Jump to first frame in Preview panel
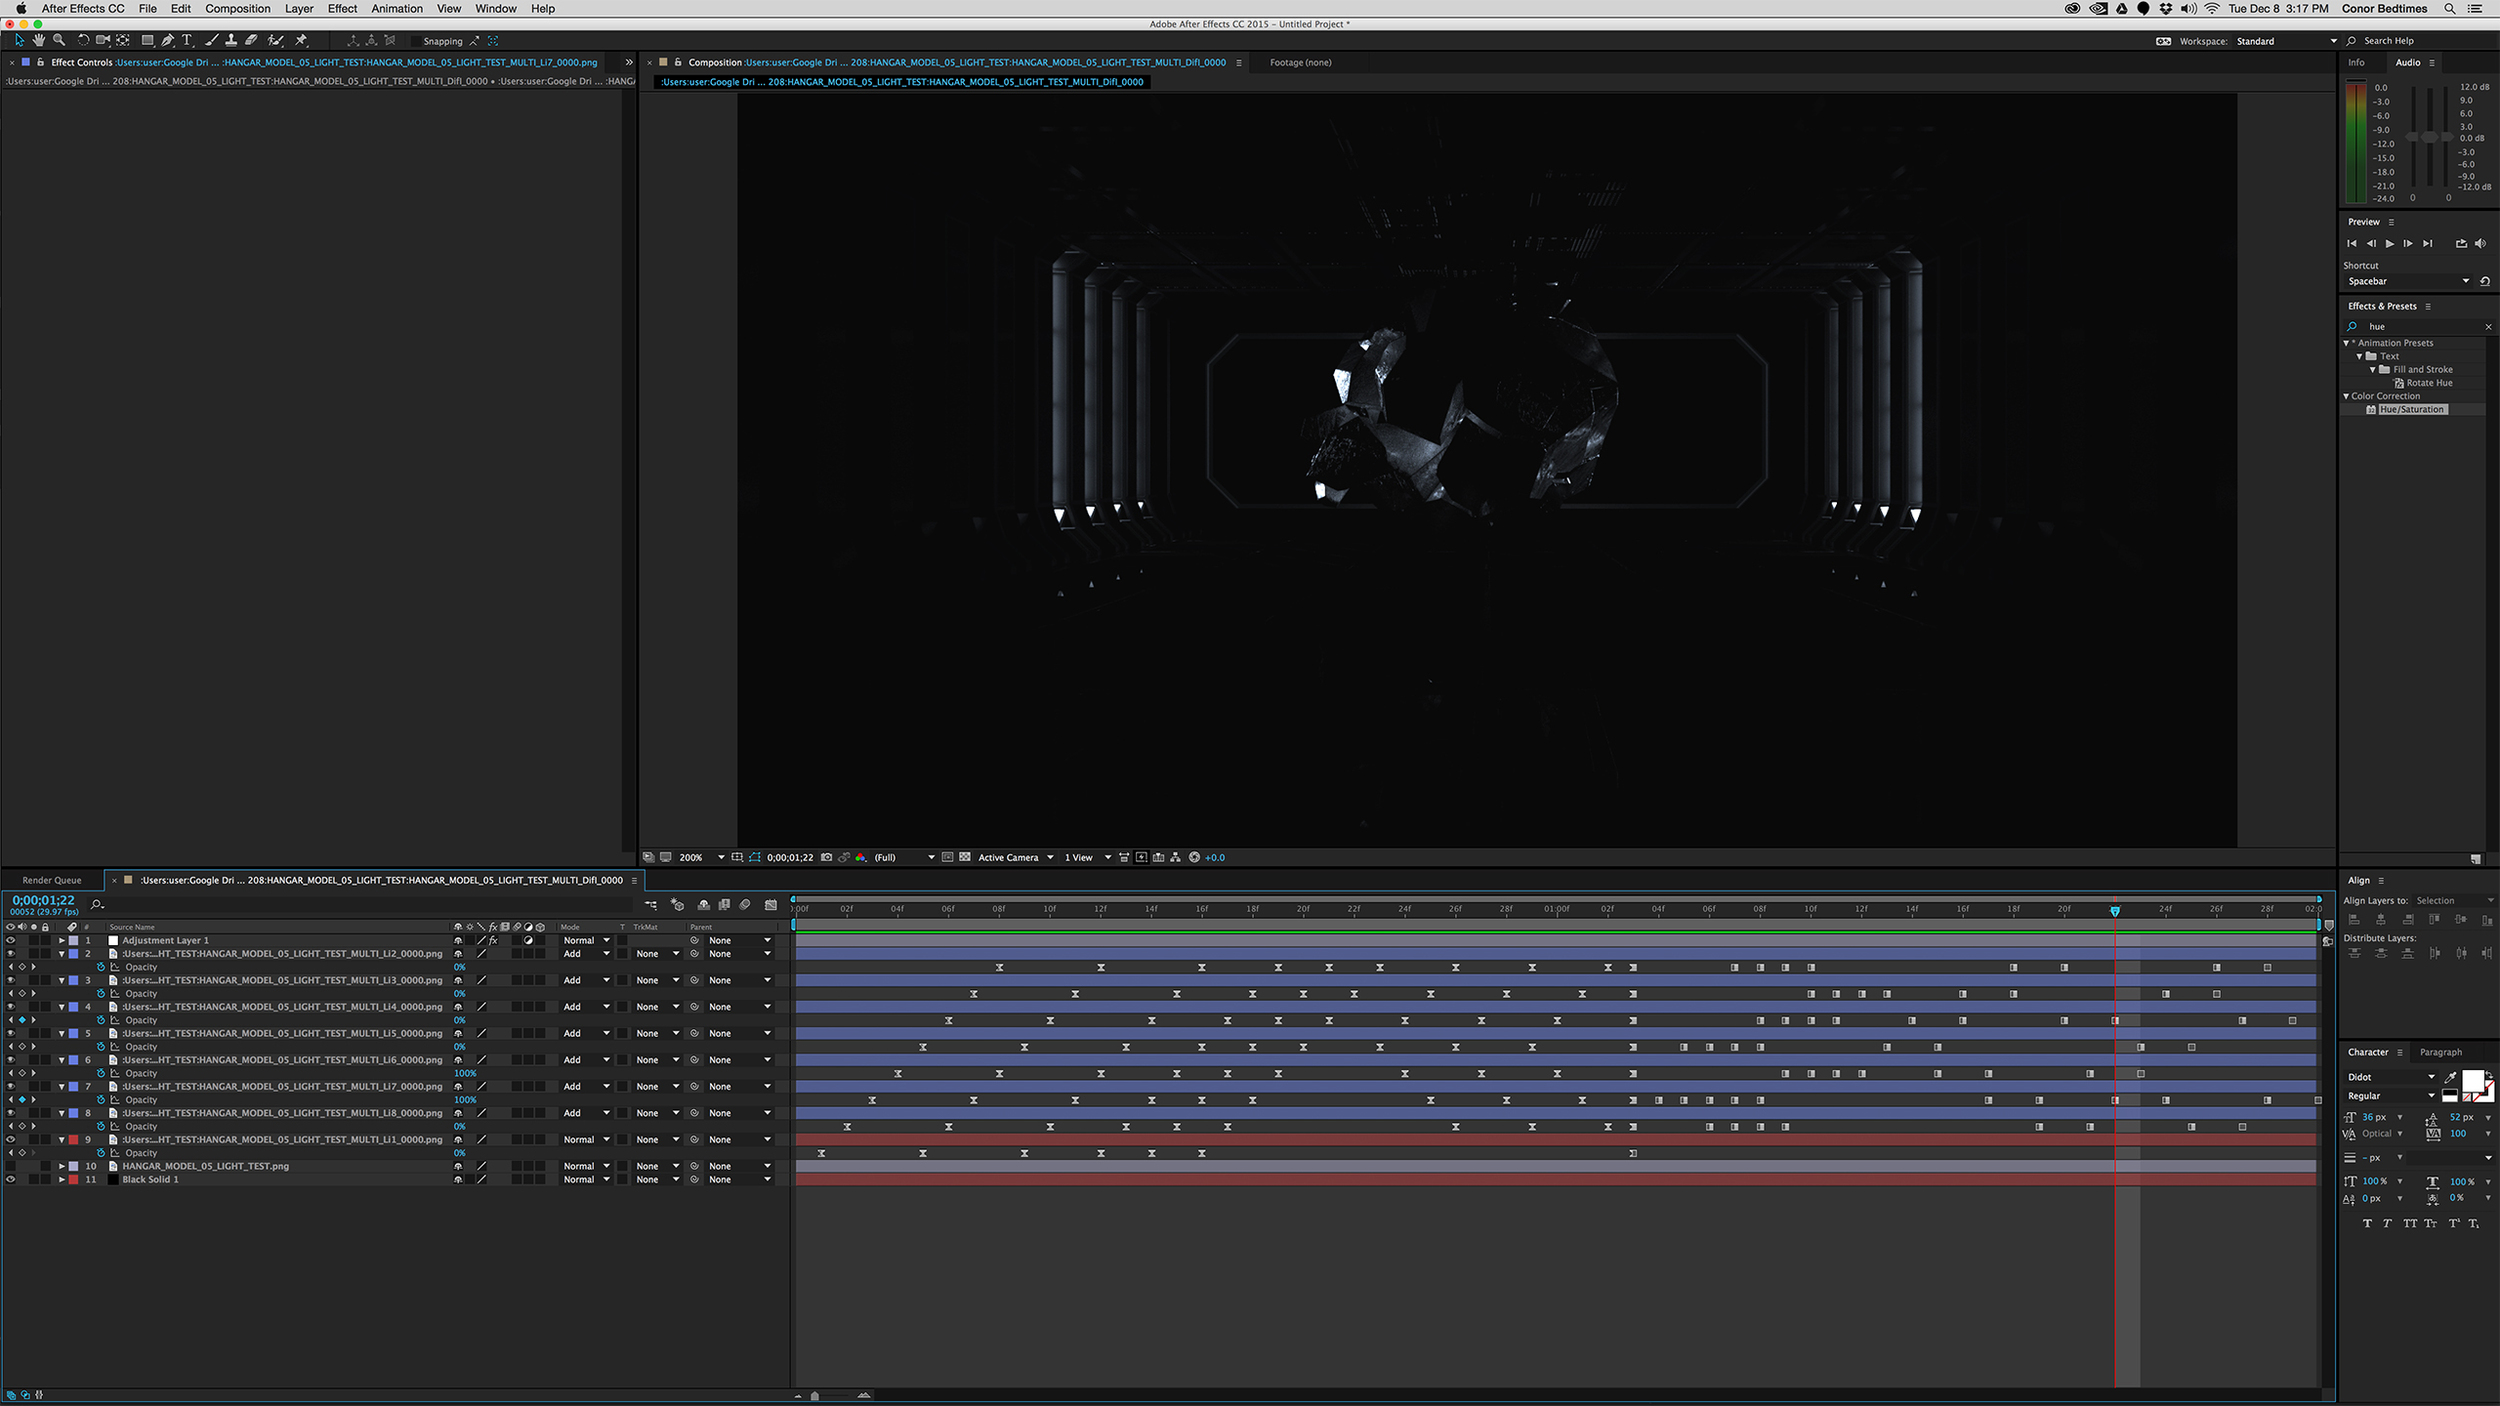This screenshot has height=1406, width=2500. 2352,244
